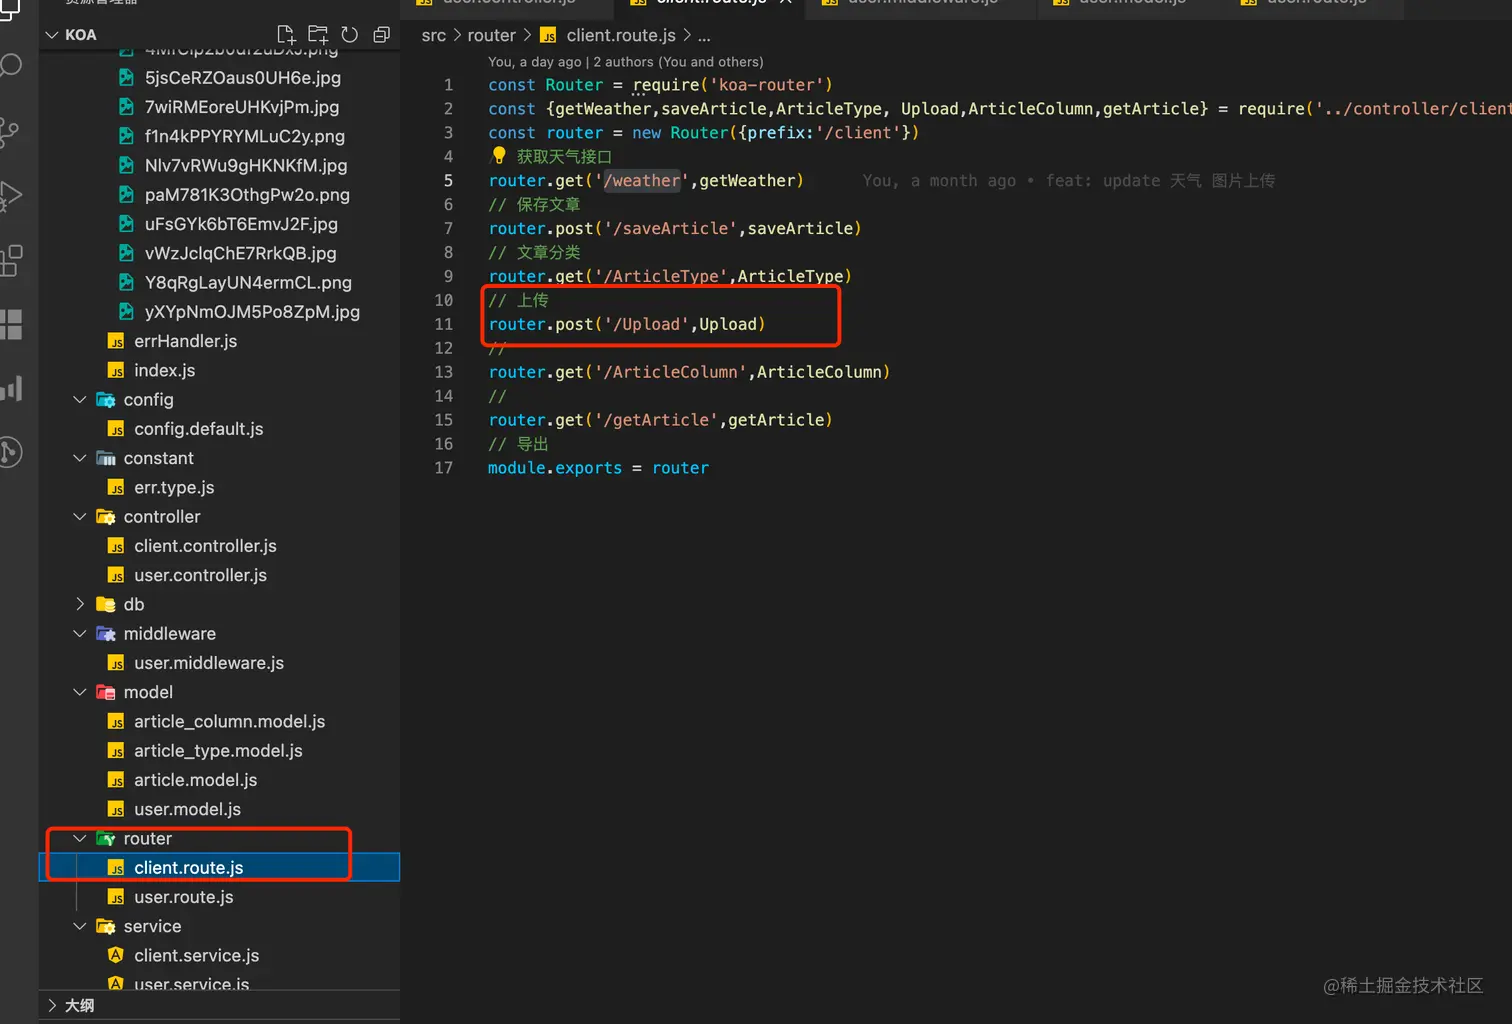1512x1024 pixels.
Task: Collapse the controller folder
Action: click(x=80, y=516)
